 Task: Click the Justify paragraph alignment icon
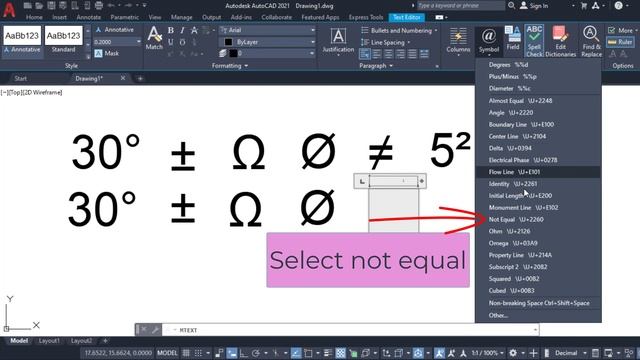pos(412,54)
